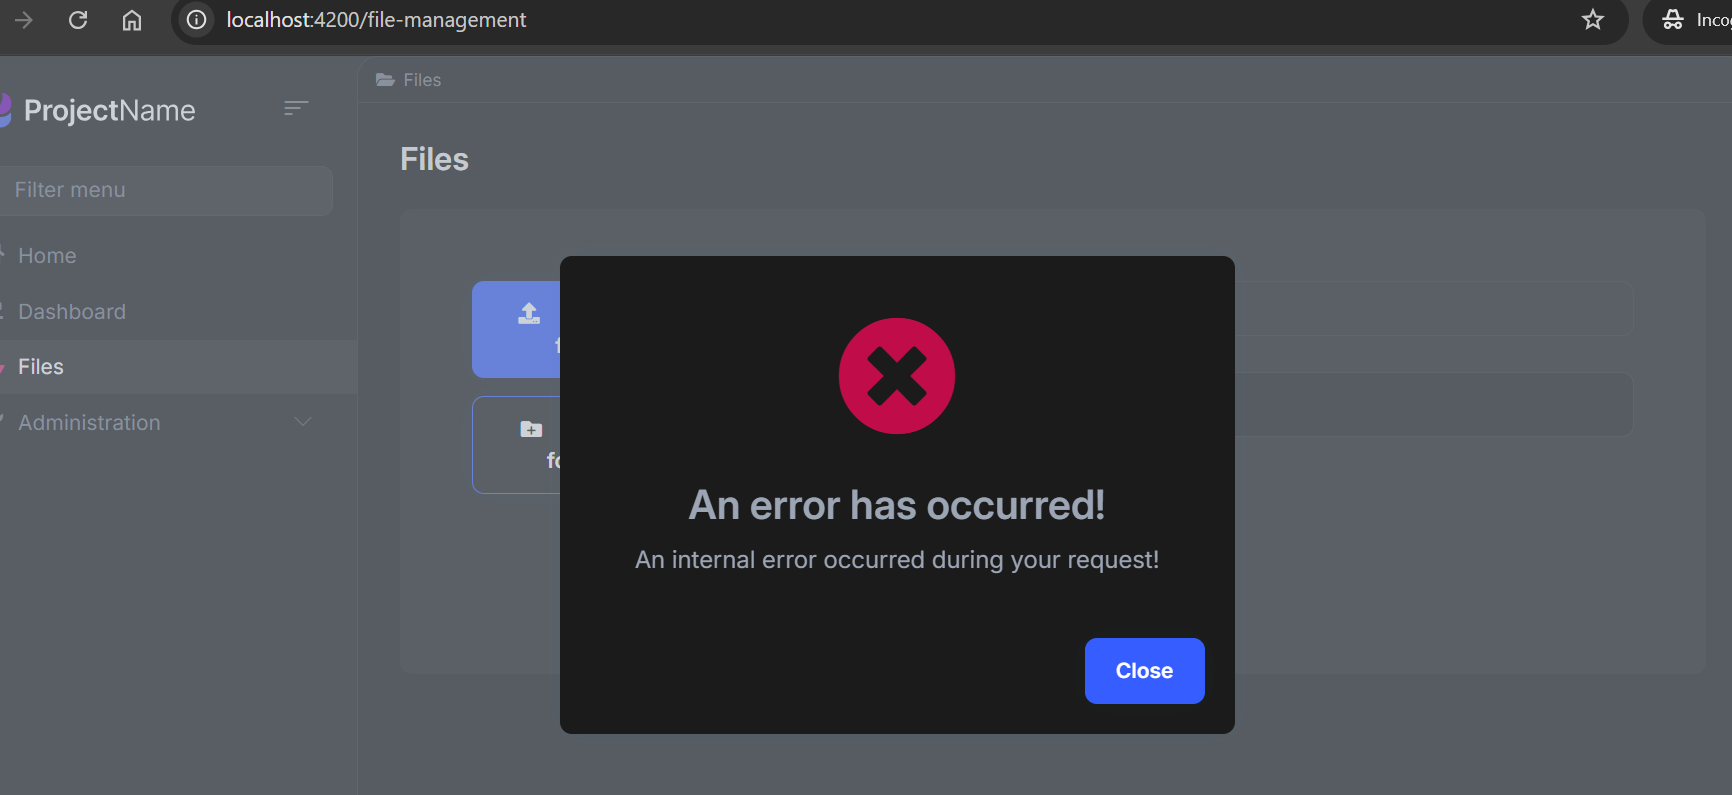Close the error dialog
Image resolution: width=1732 pixels, height=795 pixels.
1144,670
